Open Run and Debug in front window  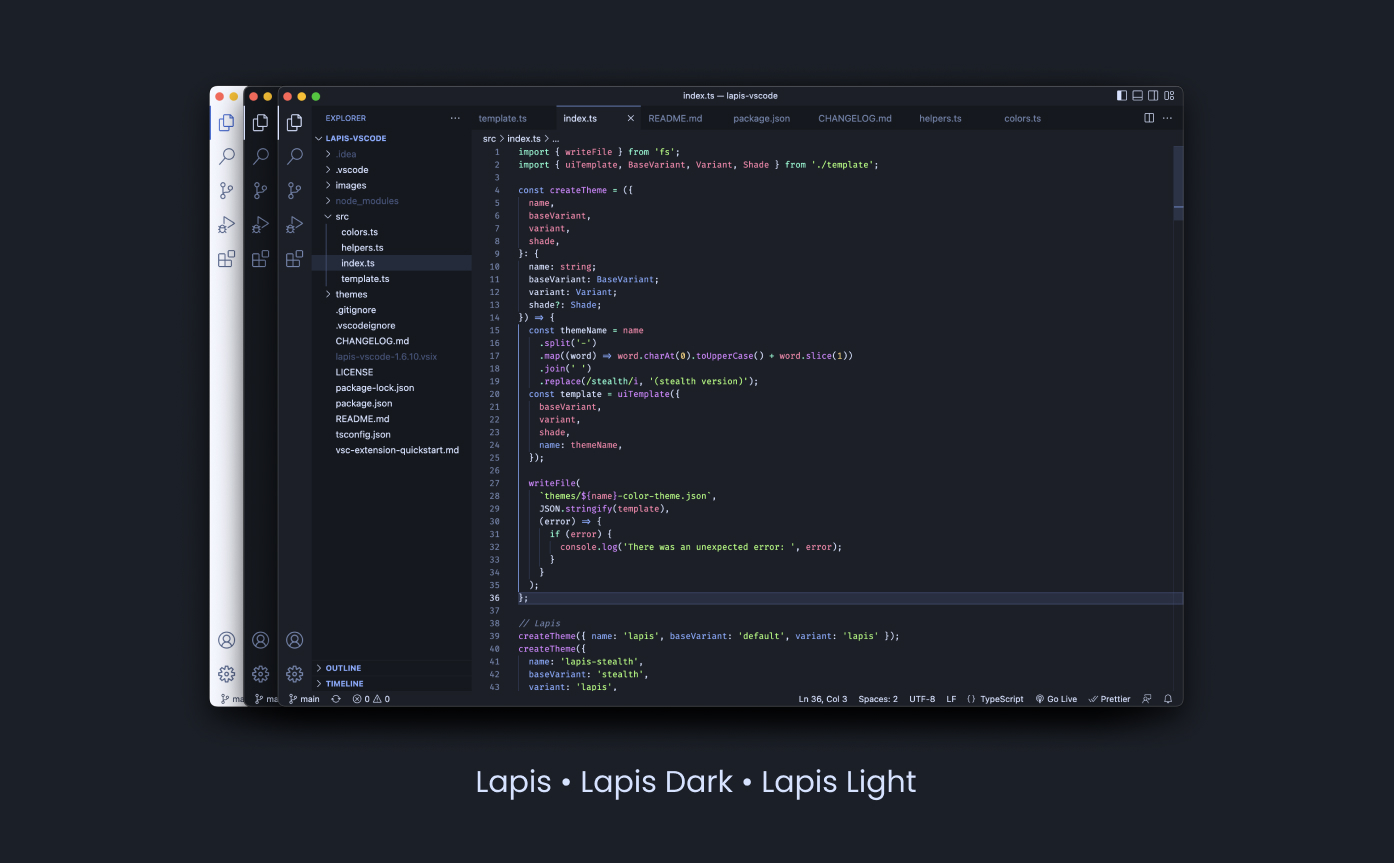(x=294, y=224)
